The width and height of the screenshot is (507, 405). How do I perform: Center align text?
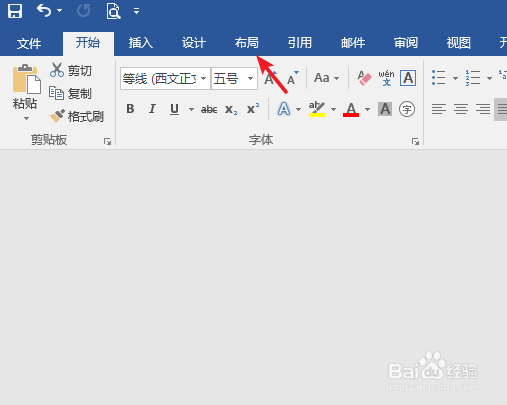461,109
